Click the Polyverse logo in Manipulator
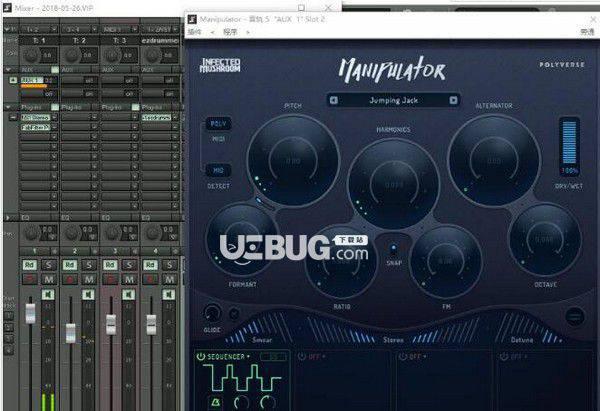This screenshot has height=411, width=600. 562,65
